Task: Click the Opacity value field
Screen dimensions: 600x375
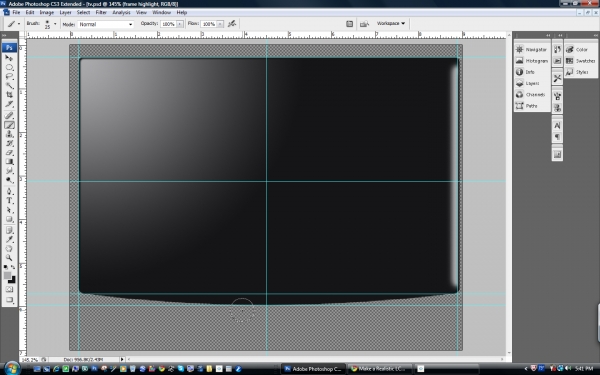Action: (x=168, y=24)
